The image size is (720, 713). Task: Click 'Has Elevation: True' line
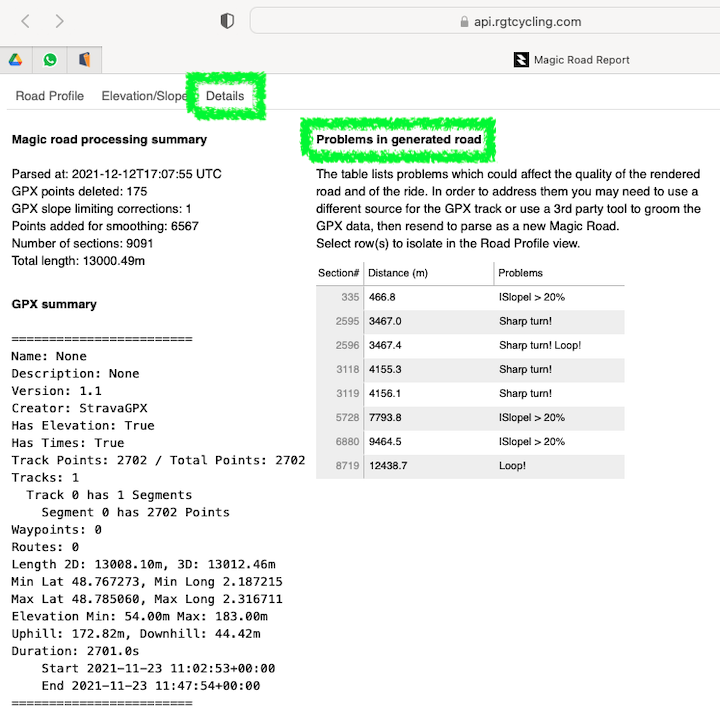point(83,426)
